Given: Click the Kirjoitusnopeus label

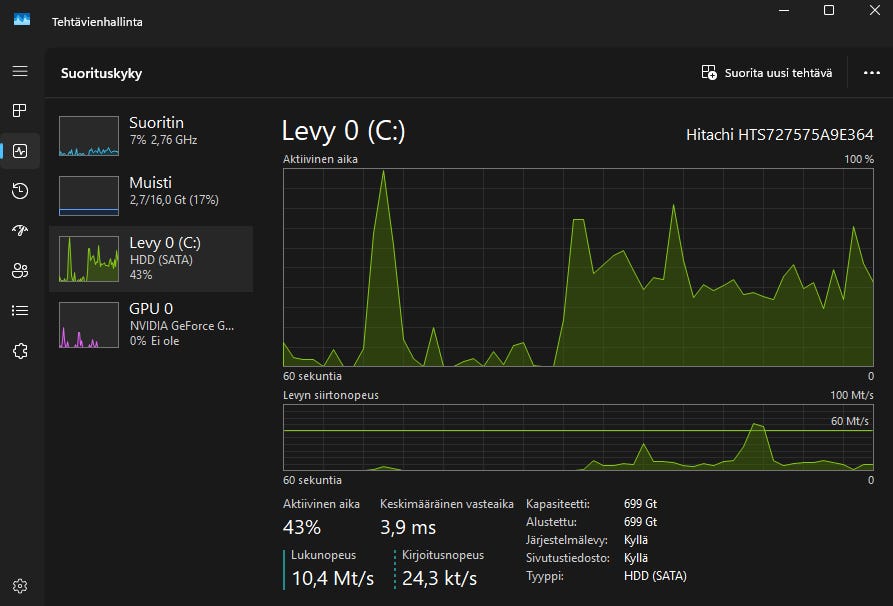Looking at the screenshot, I should click(443, 555).
